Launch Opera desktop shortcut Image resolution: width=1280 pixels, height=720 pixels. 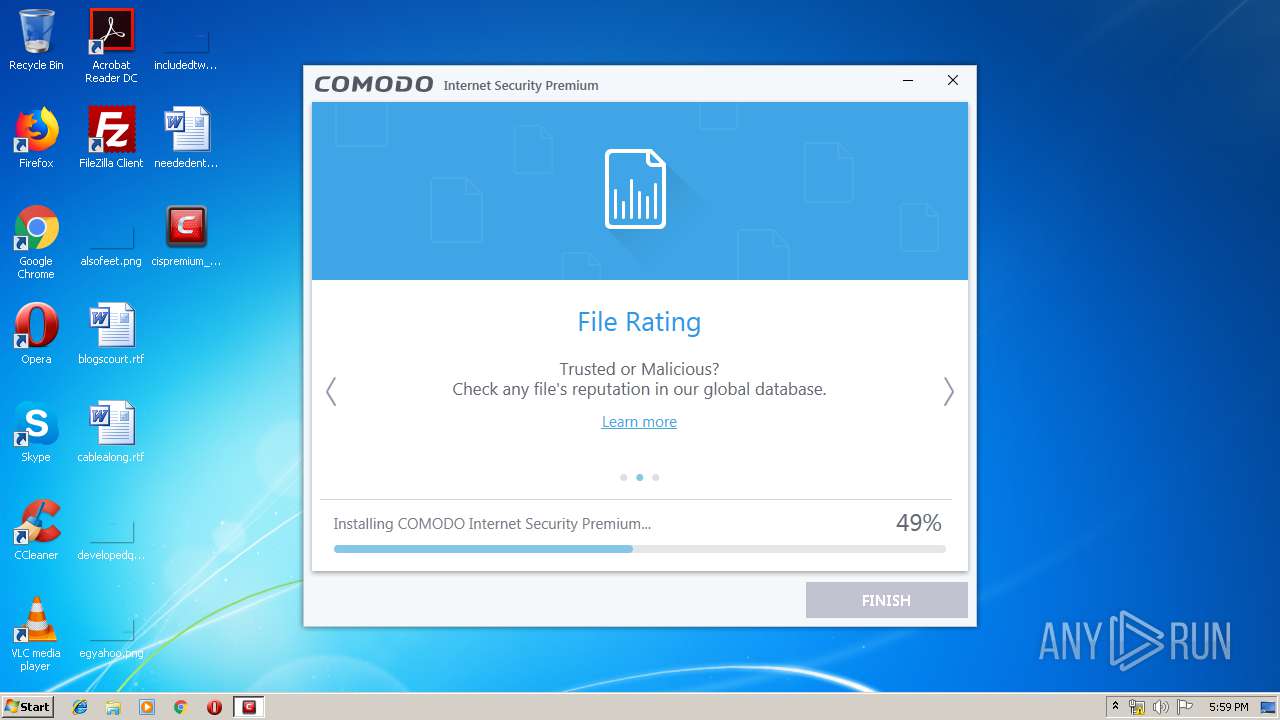pos(36,334)
